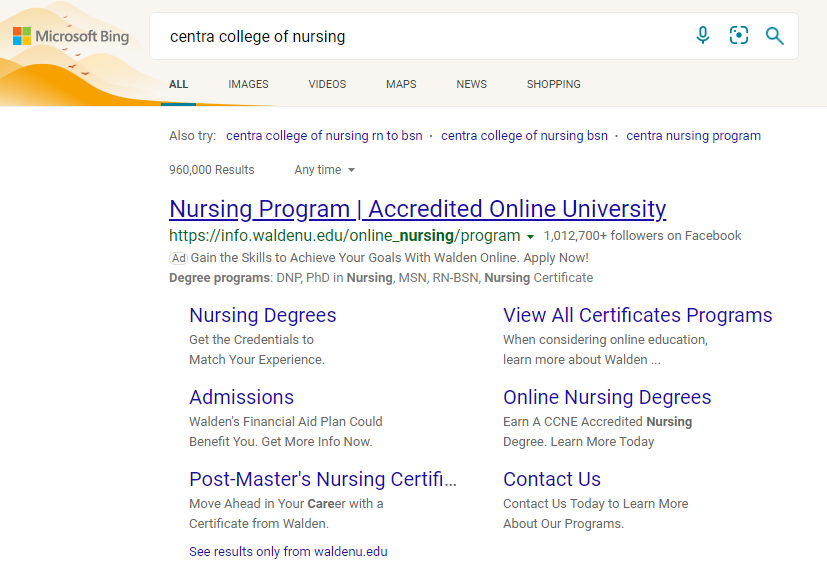This screenshot has height=587, width=827.
Task: Click in the search text box
Action: coord(420,37)
